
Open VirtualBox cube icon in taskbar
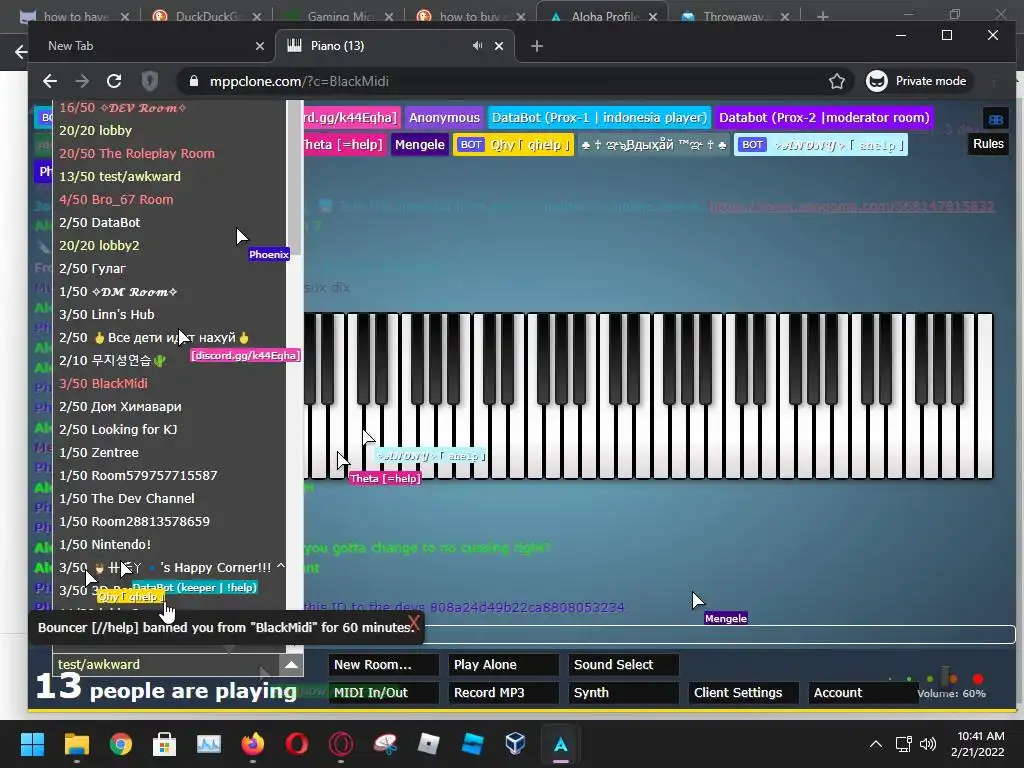pyautogui.click(x=515, y=744)
